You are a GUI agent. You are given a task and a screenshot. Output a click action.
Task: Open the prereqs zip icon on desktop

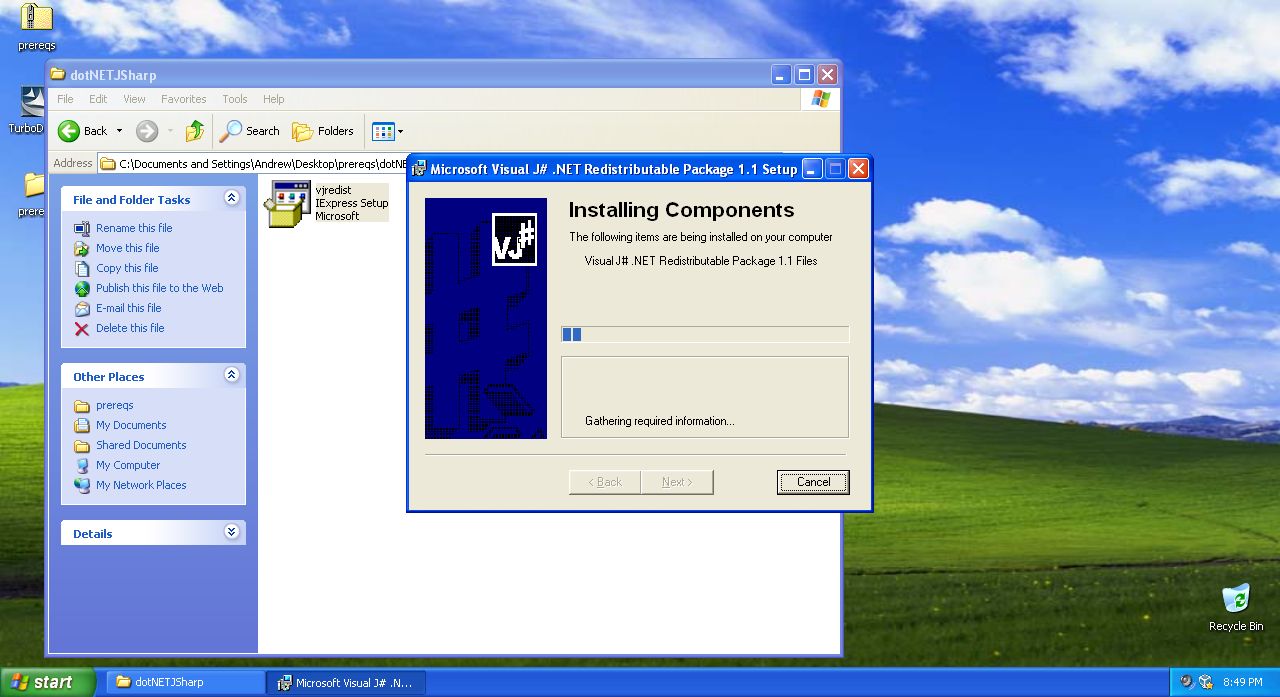click(37, 19)
